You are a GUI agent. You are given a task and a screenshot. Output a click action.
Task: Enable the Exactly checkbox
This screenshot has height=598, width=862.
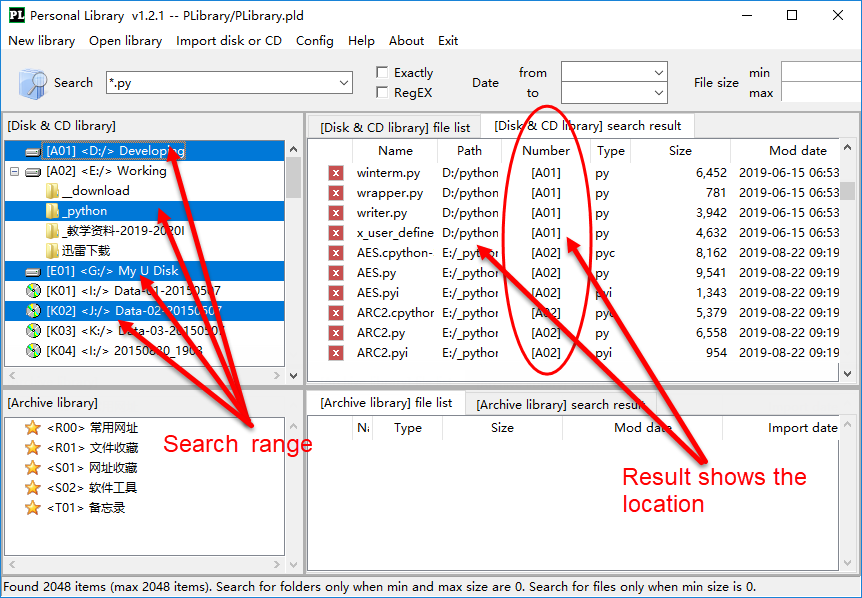382,73
